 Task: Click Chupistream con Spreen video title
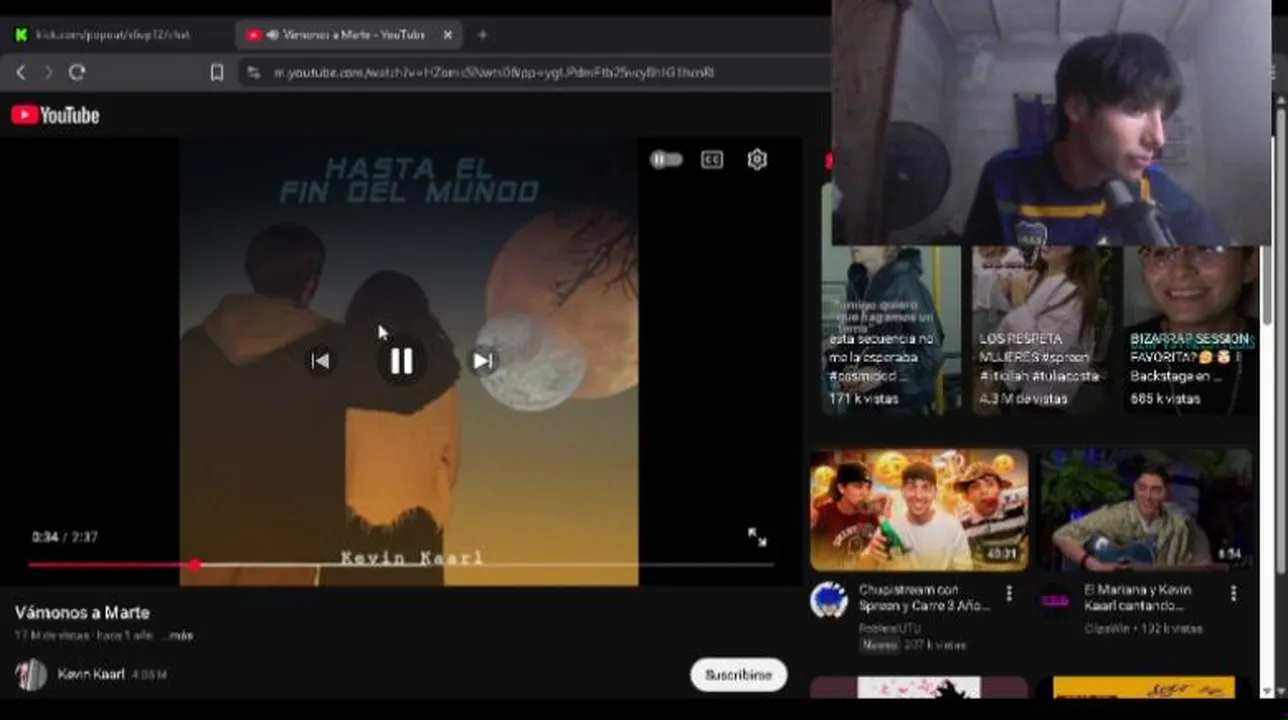pos(924,598)
